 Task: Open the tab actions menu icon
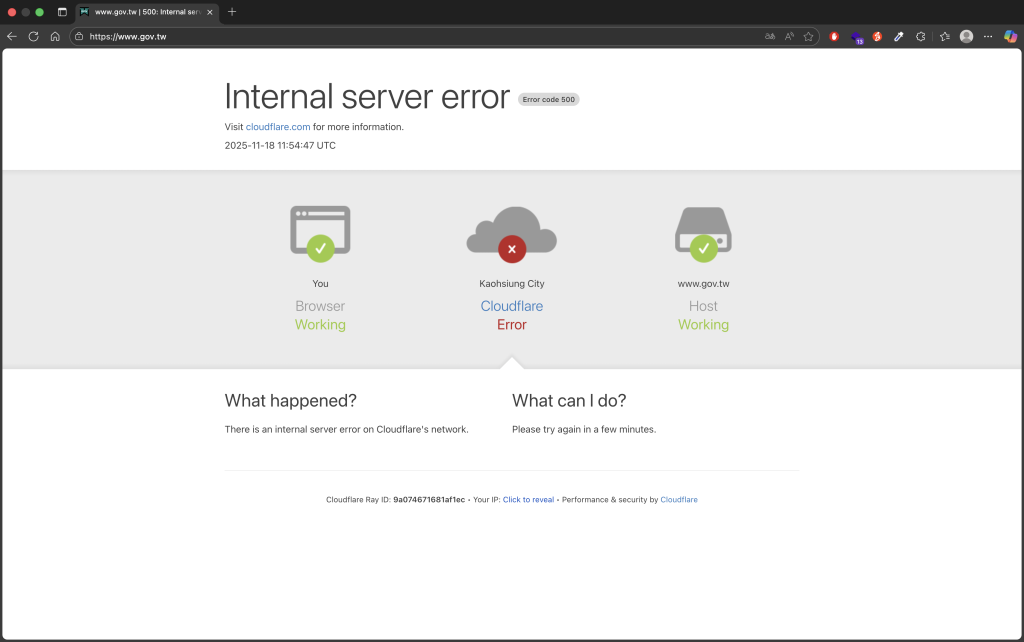(x=62, y=12)
